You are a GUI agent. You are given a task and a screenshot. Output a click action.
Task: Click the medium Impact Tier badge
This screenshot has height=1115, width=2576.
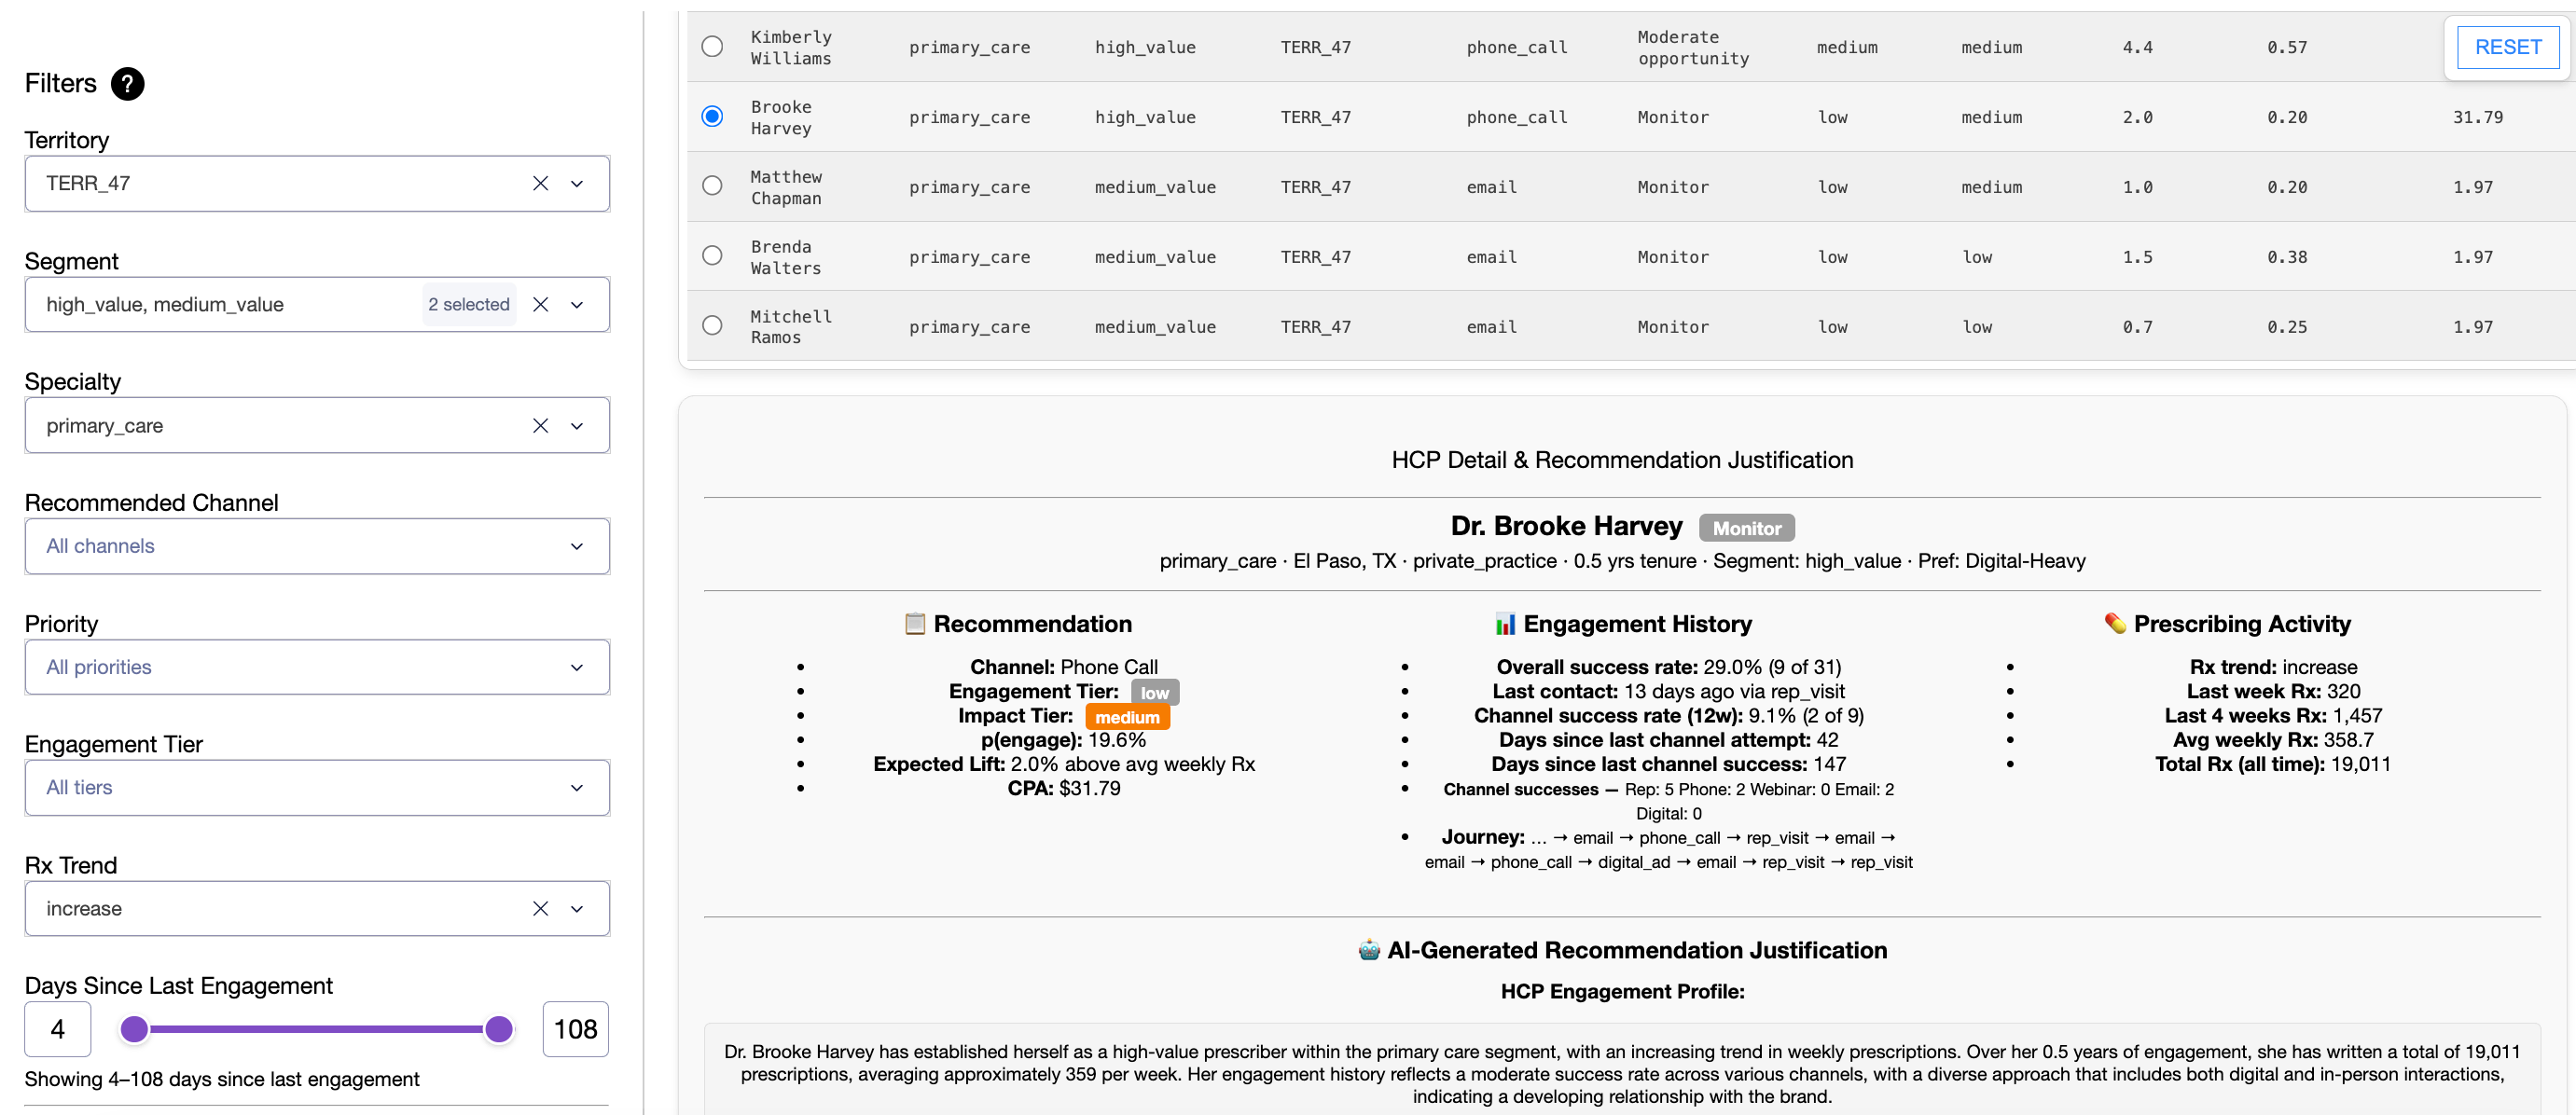[1127, 717]
